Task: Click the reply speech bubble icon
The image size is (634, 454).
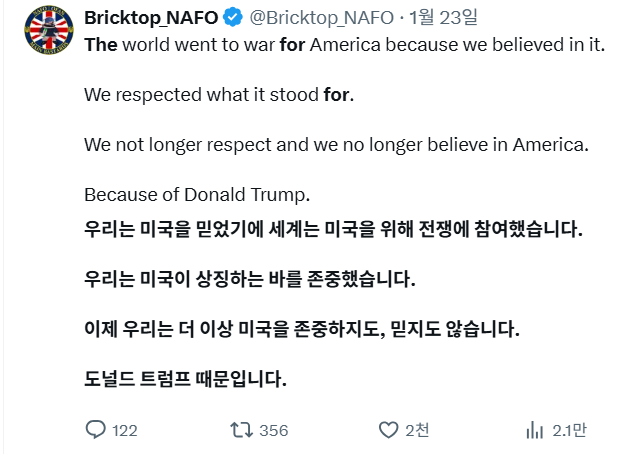Action: (x=96, y=430)
